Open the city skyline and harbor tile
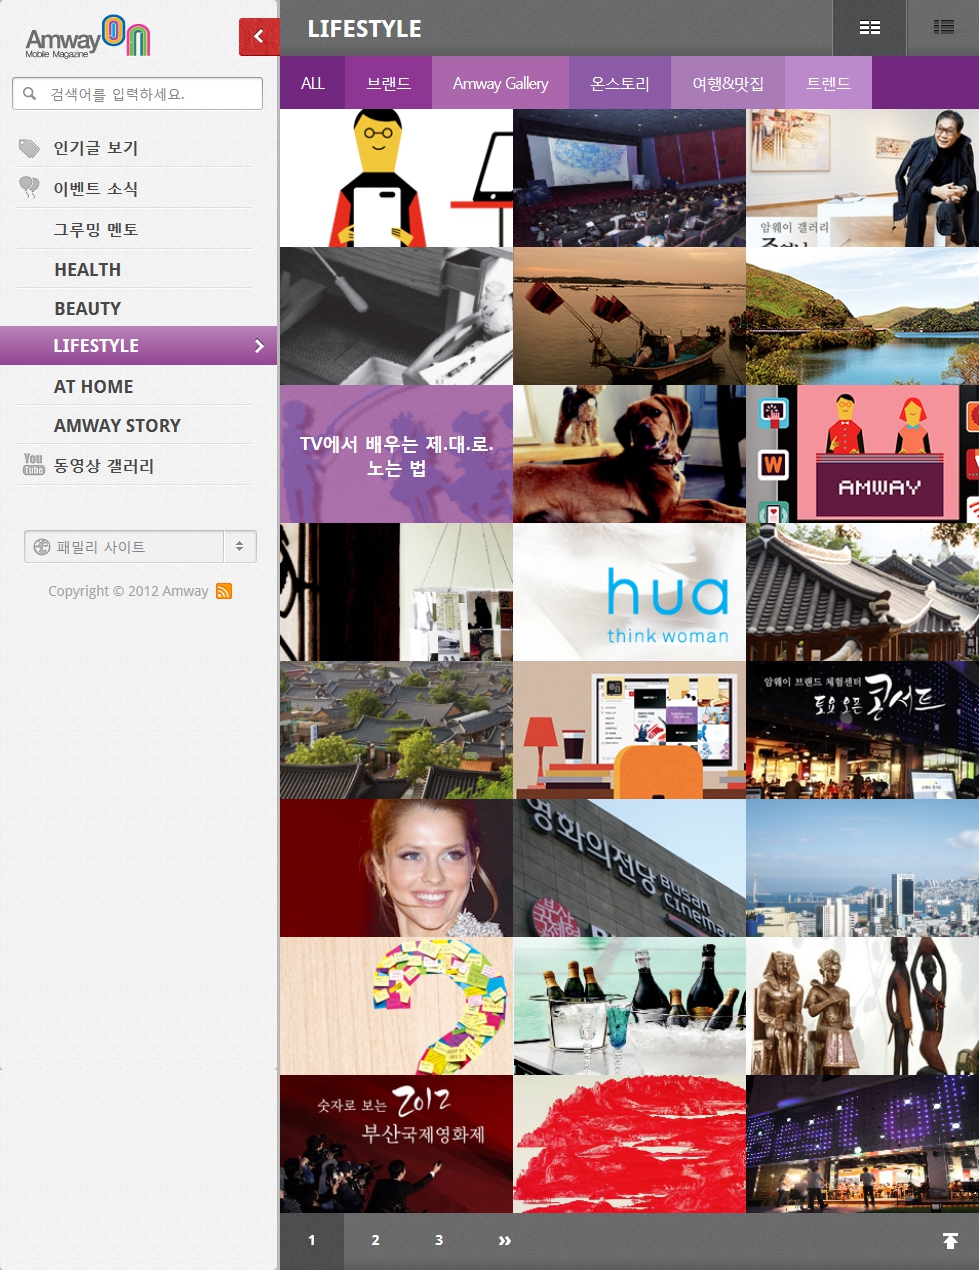Image resolution: width=979 pixels, height=1270 pixels. (x=862, y=868)
